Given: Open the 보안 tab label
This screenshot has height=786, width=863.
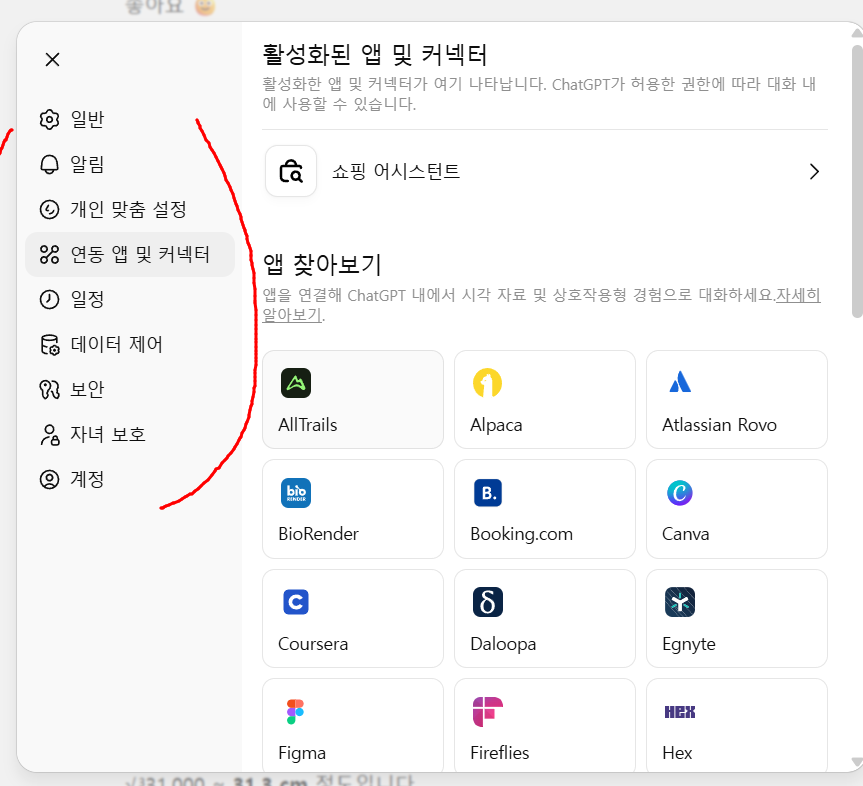Looking at the screenshot, I should point(87,390).
